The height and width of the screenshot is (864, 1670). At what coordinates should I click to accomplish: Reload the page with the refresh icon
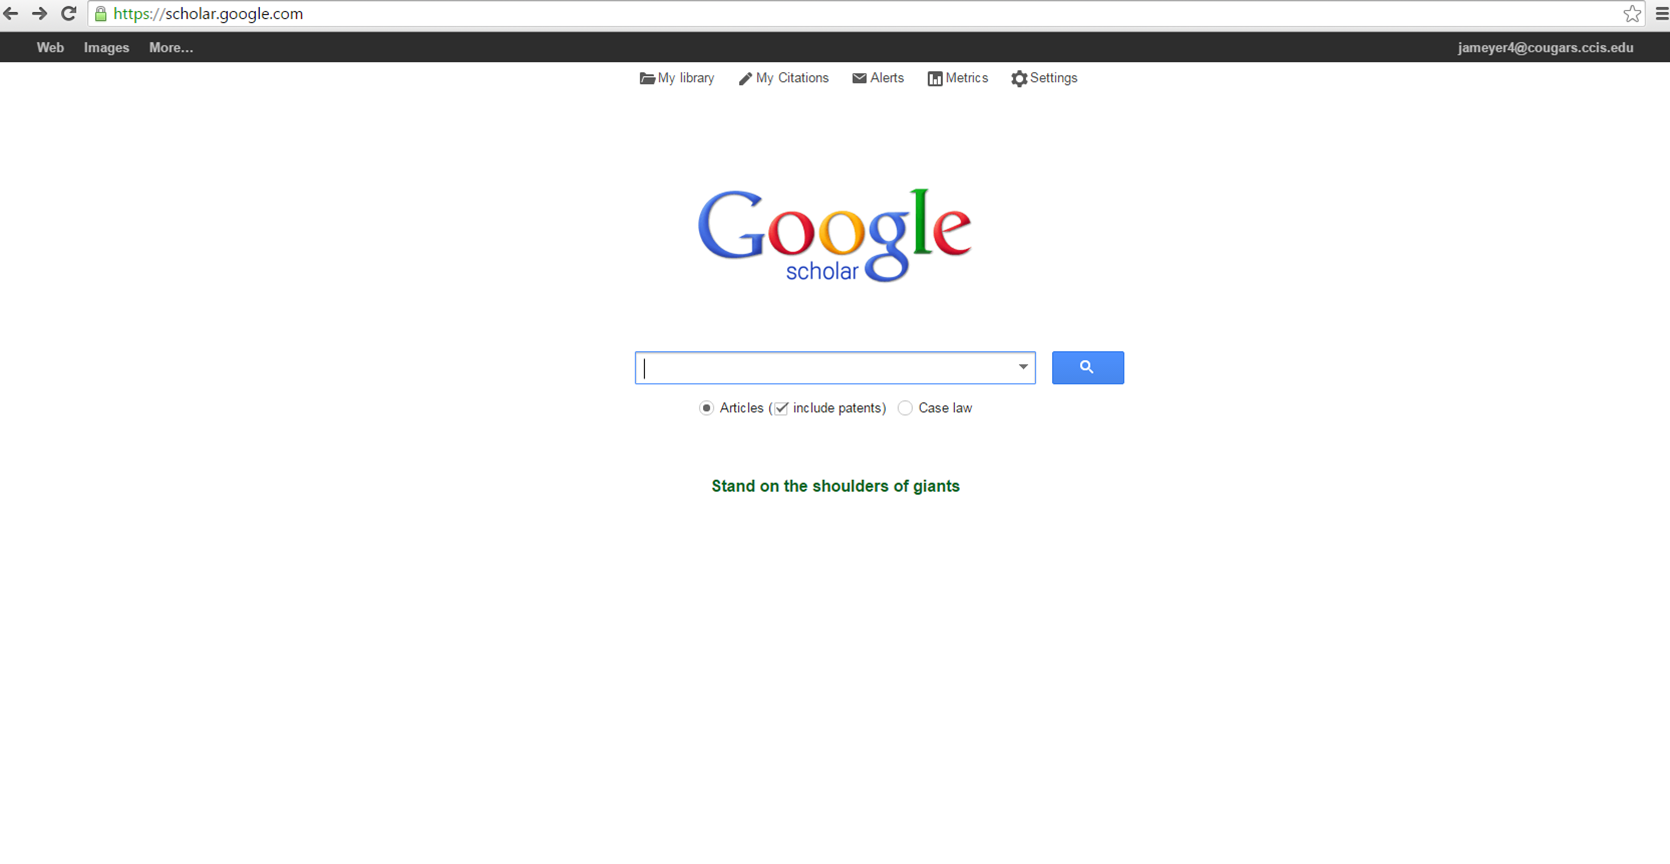(x=68, y=14)
